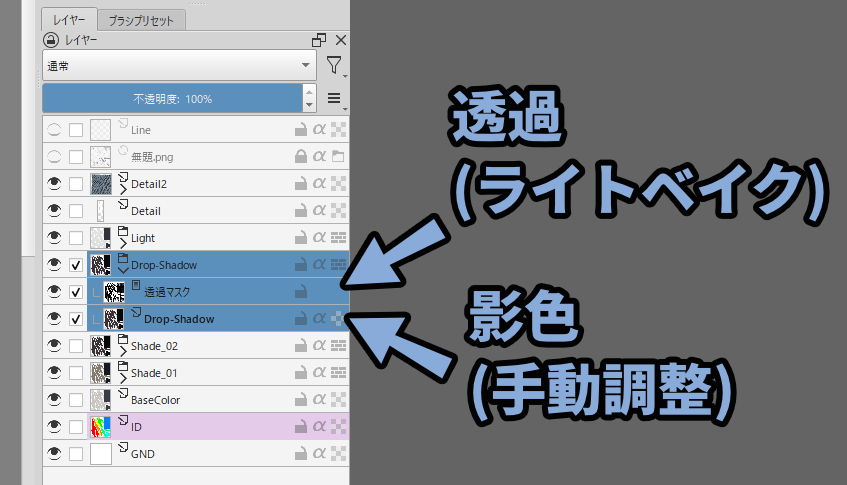Toggle alpha inheritance on BaseColor layer
The height and width of the screenshot is (485, 847).
tap(338, 400)
